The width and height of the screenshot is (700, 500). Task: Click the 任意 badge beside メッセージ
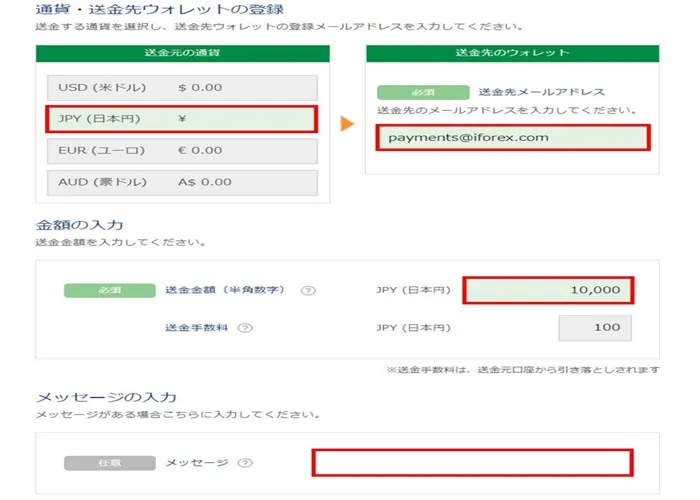[x=110, y=463]
